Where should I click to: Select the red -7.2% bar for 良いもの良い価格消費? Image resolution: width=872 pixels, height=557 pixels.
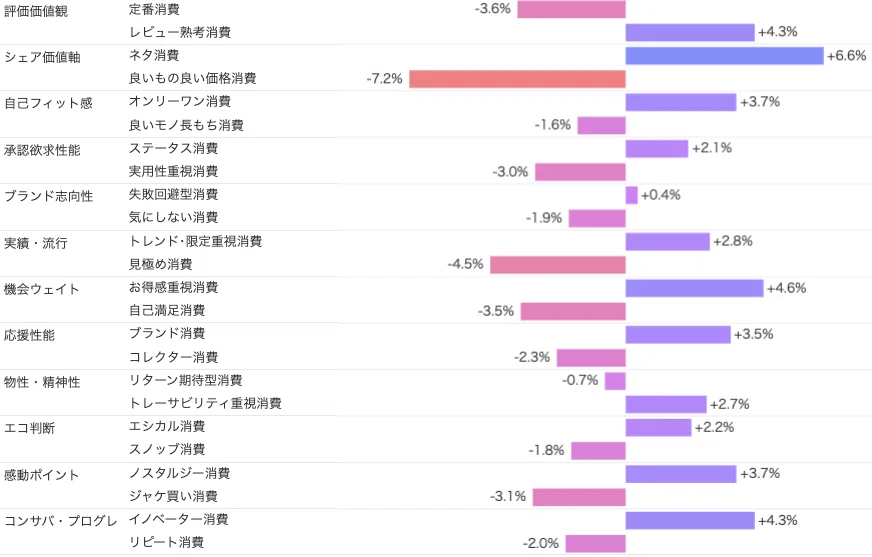coord(517,79)
